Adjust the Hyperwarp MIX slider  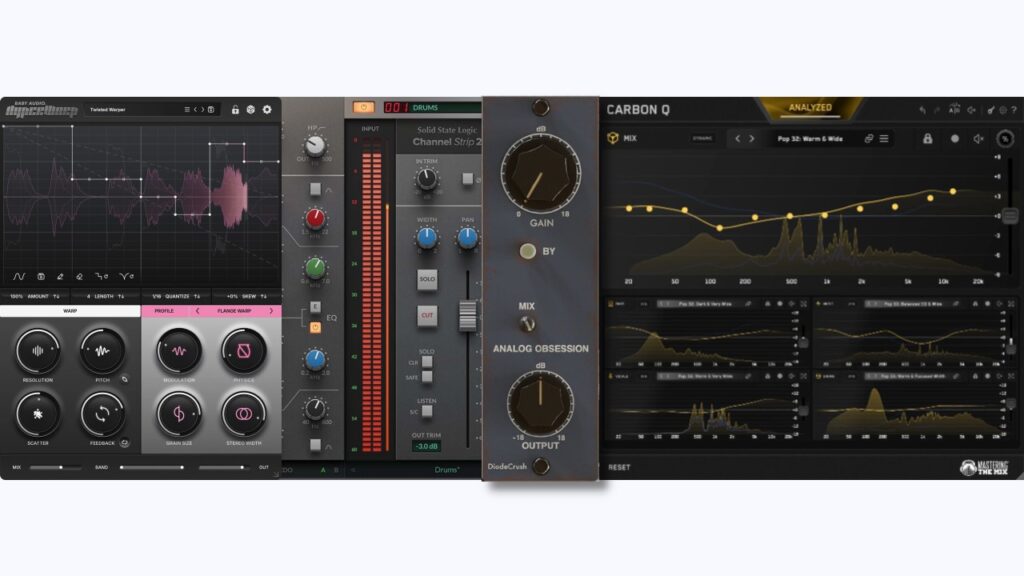(x=55, y=468)
